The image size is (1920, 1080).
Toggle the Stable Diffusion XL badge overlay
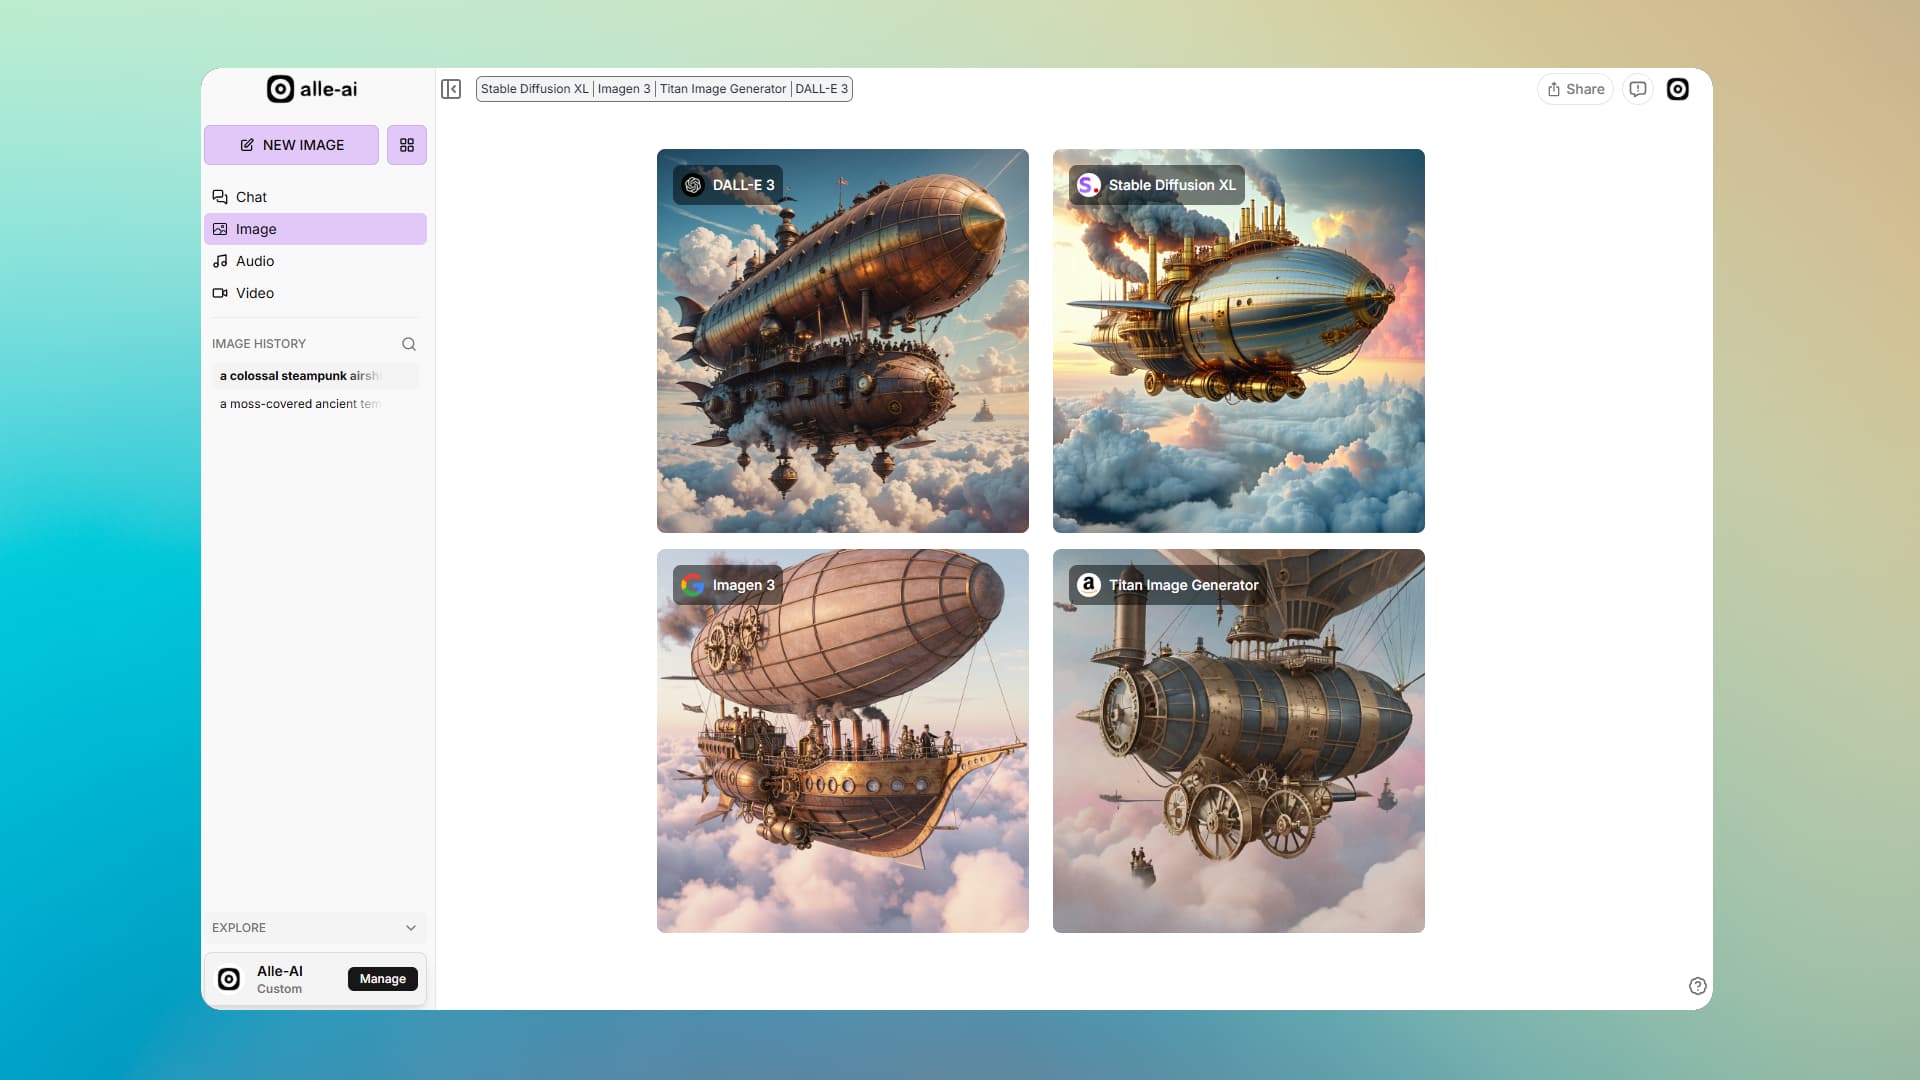tap(1155, 185)
